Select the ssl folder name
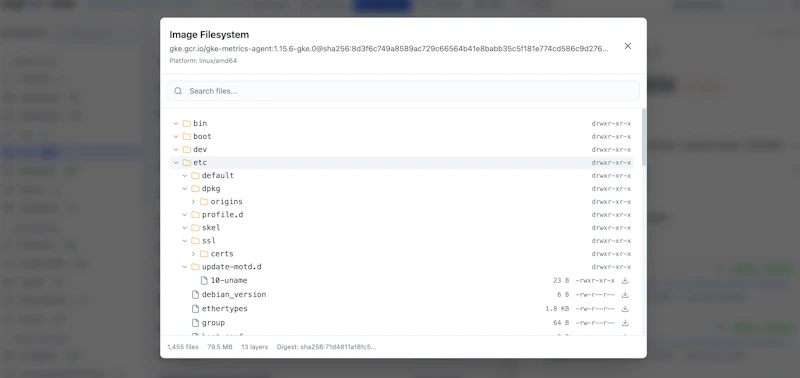 click(209, 241)
